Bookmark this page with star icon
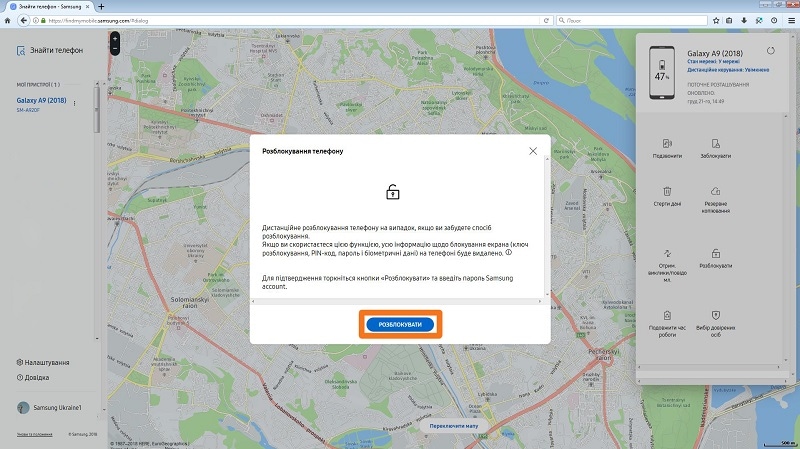Viewport: 800px width, 449px height. click(x=716, y=20)
